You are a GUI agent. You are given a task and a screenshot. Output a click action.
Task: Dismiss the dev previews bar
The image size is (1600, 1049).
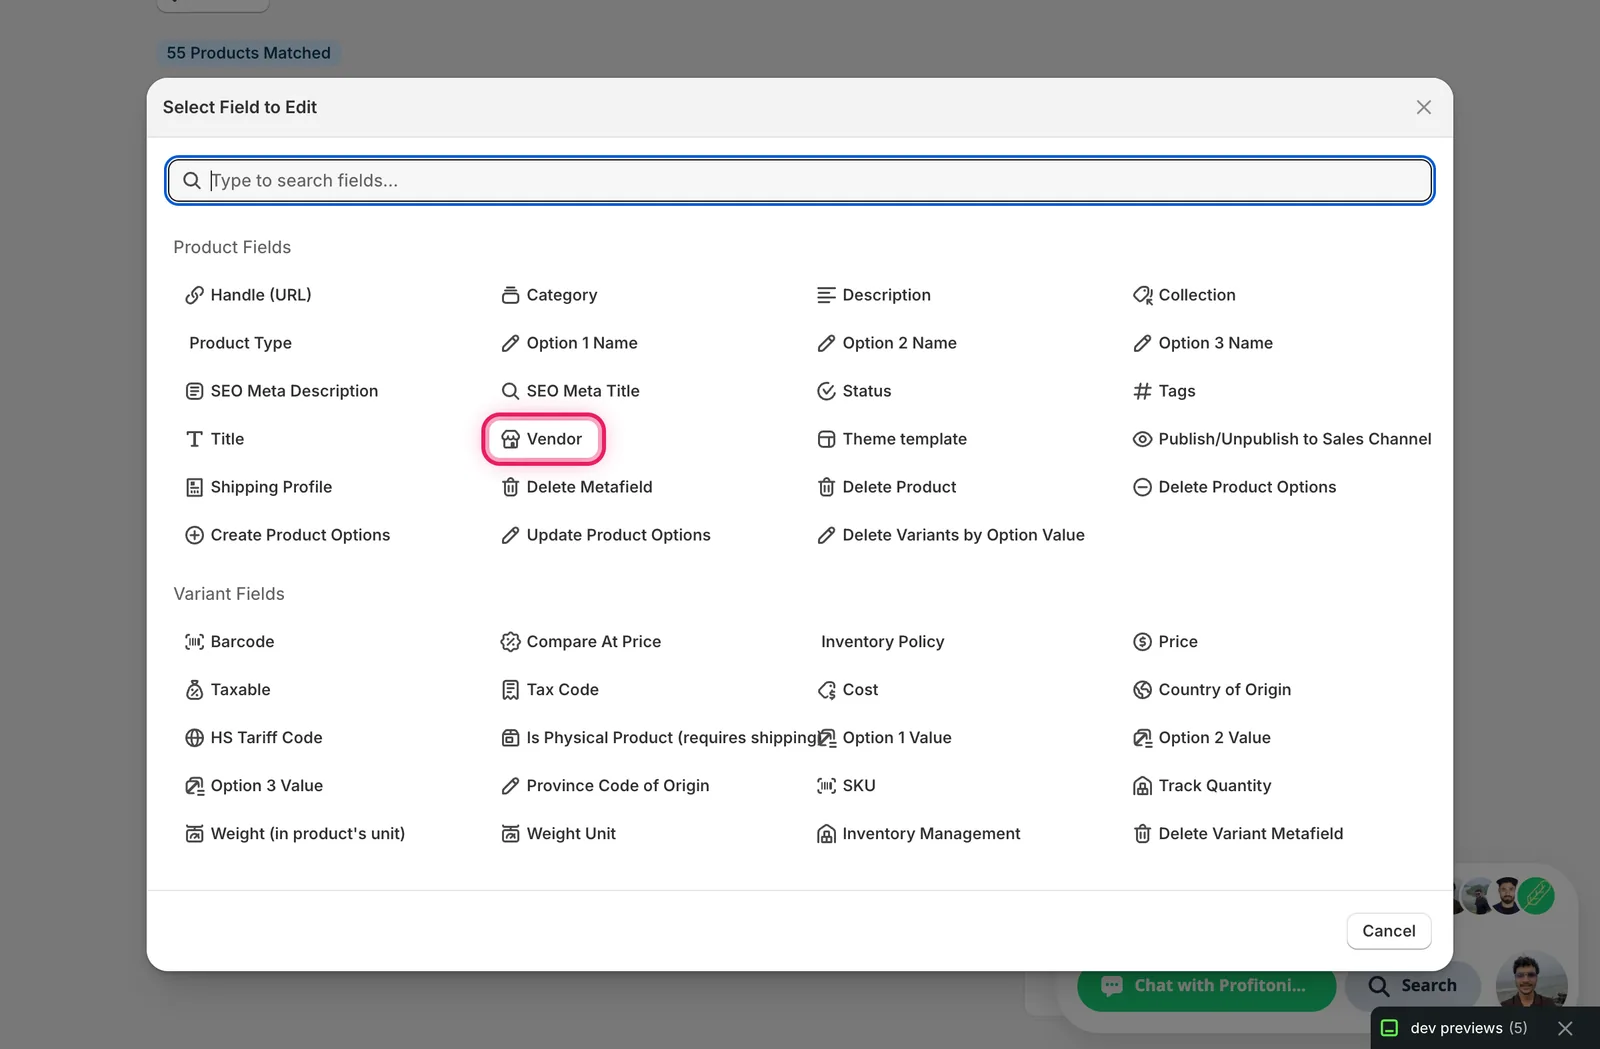[x=1566, y=1028]
